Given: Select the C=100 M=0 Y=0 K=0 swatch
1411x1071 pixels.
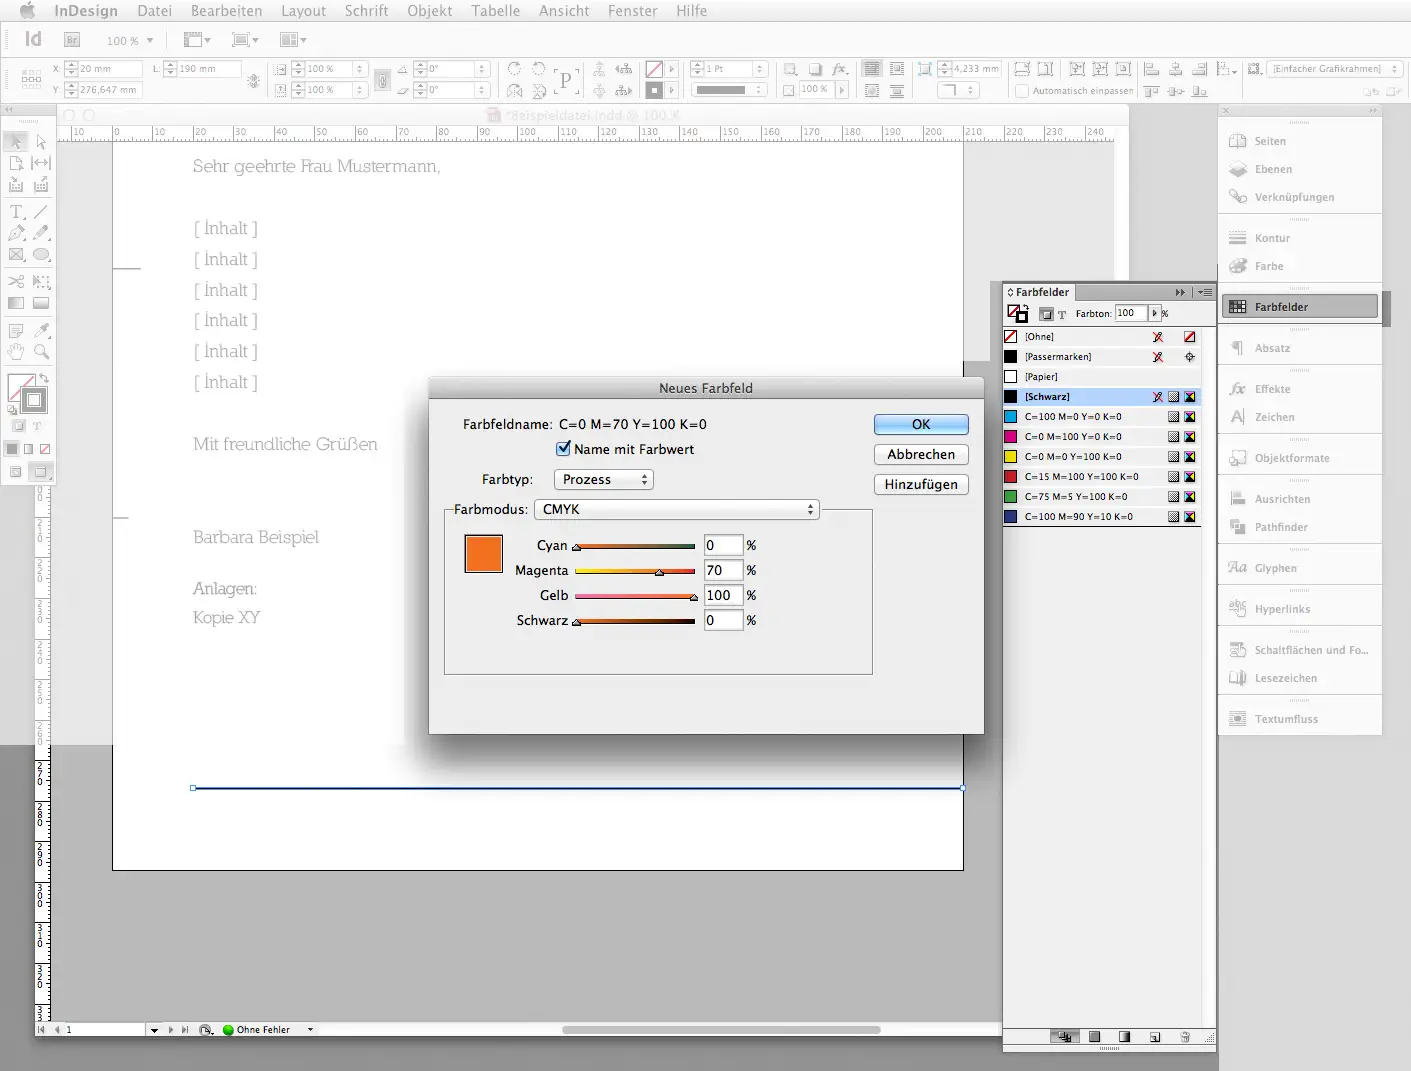Looking at the screenshot, I should pos(1072,416).
